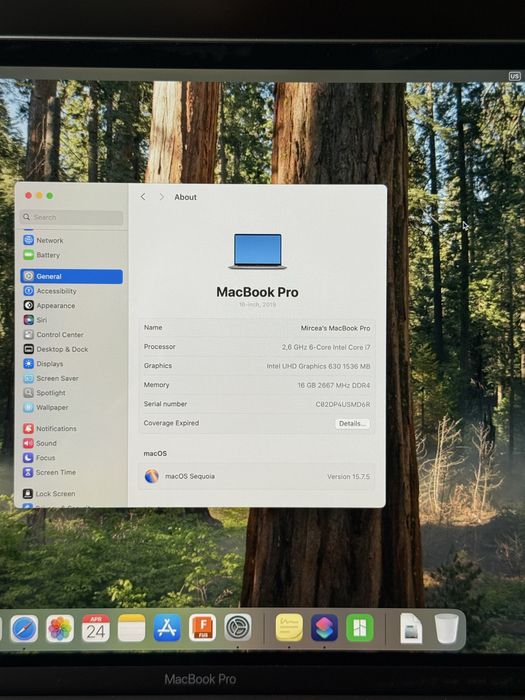Click the 16 GB 2667 MHz DDR4 value
Screen dimensions: 525x700
click(x=334, y=385)
